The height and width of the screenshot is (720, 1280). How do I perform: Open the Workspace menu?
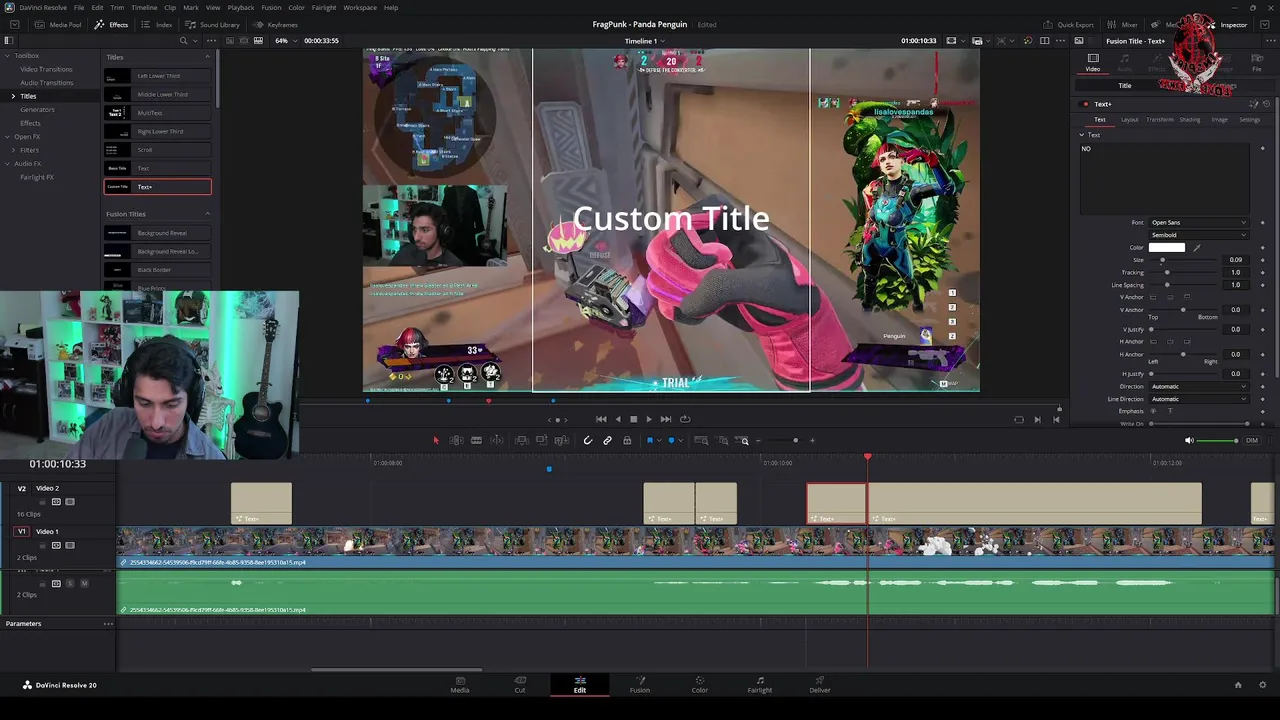point(360,7)
